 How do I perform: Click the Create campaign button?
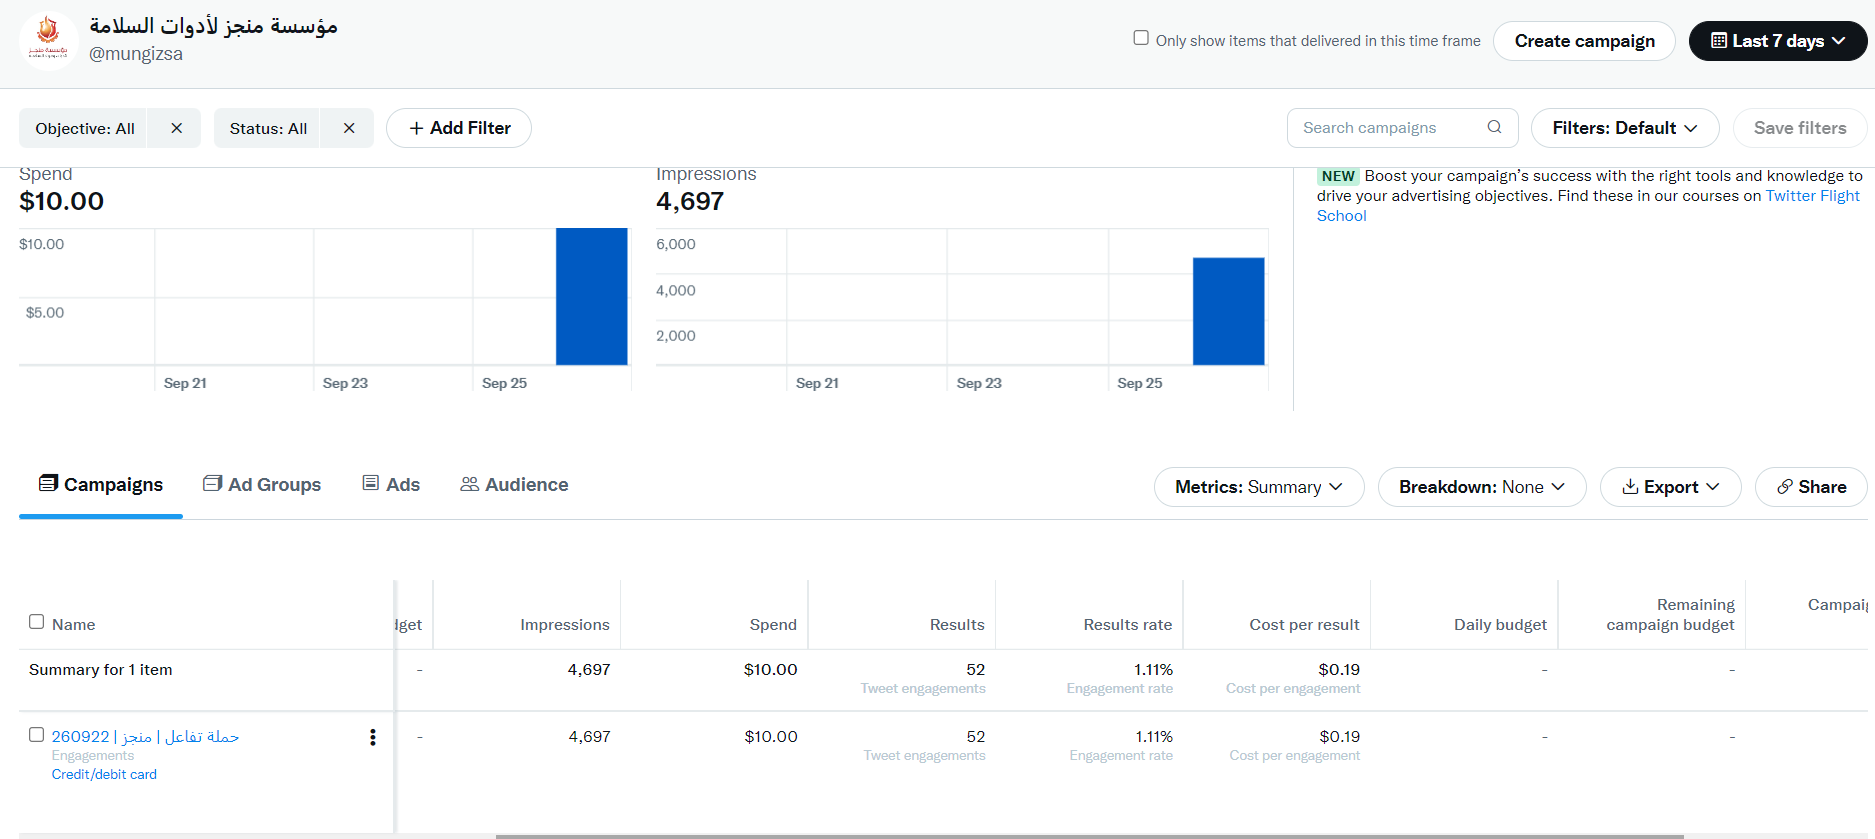[x=1584, y=41]
